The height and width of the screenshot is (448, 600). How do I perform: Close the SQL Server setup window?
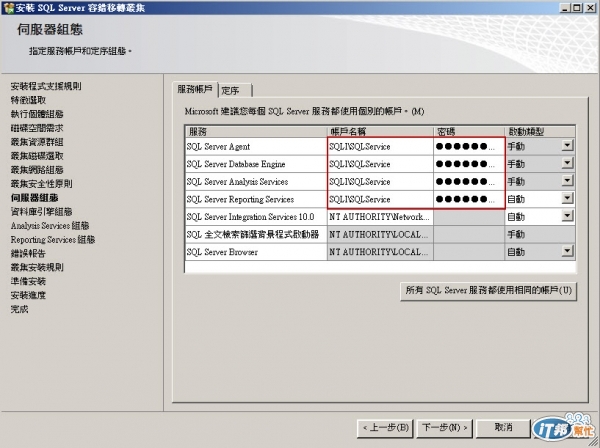[x=590, y=8]
